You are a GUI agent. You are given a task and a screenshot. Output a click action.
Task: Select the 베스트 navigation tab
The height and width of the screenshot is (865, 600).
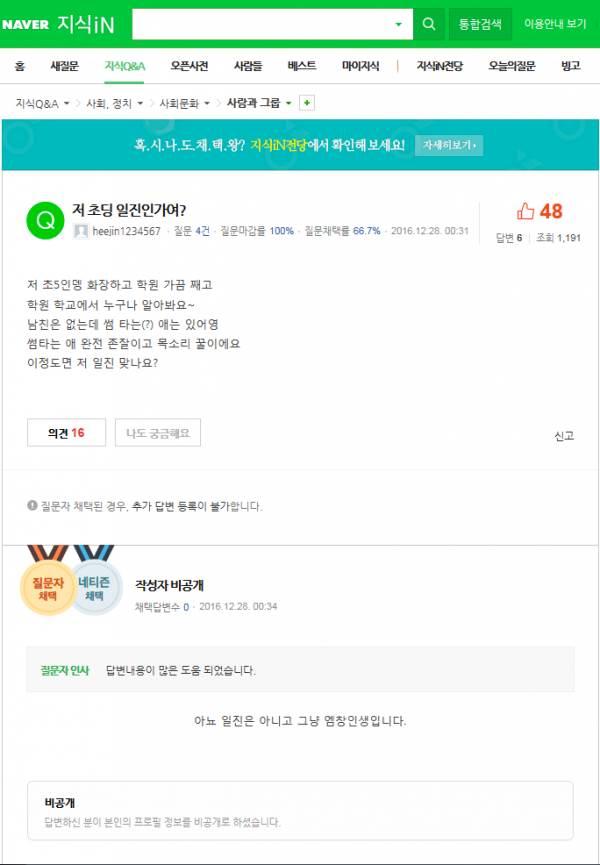(302, 66)
